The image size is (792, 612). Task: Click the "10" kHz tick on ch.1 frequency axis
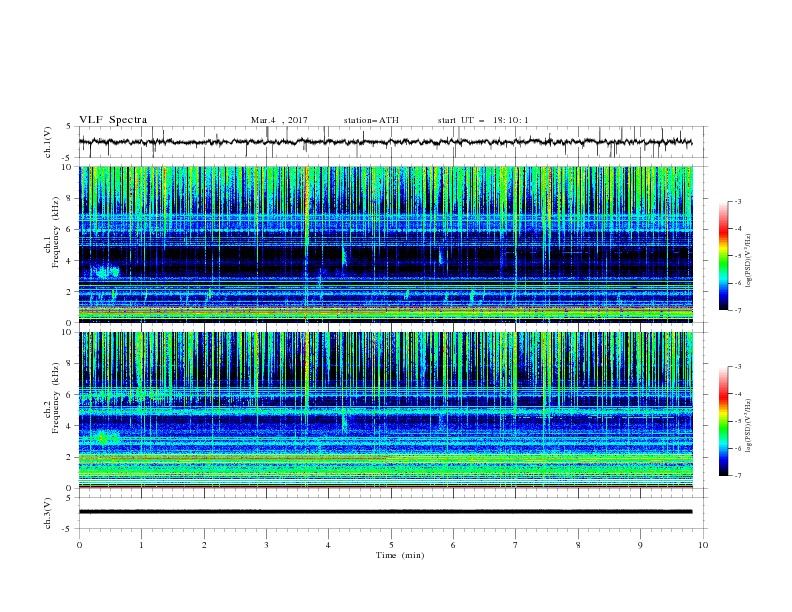tap(66, 167)
